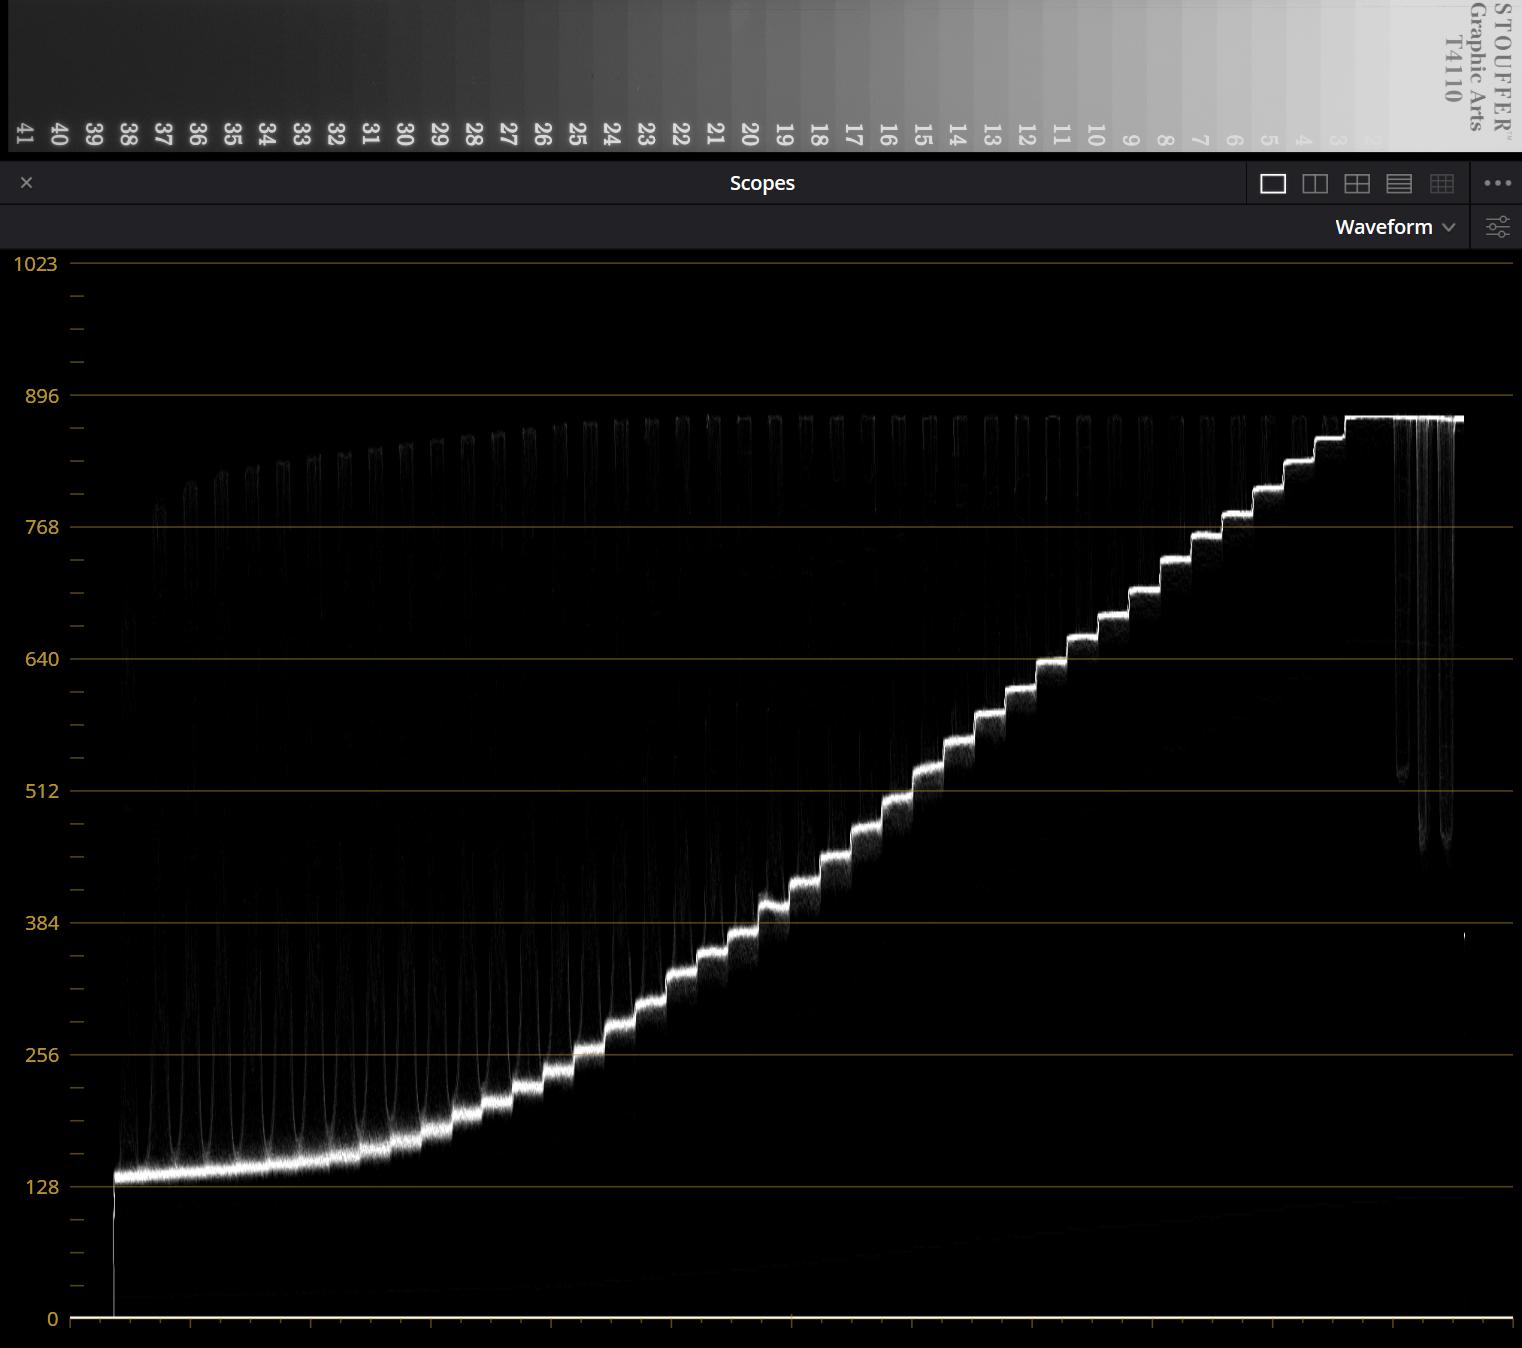This screenshot has height=1348, width=1522.
Task: Select single scope layout view
Action: tap(1273, 184)
